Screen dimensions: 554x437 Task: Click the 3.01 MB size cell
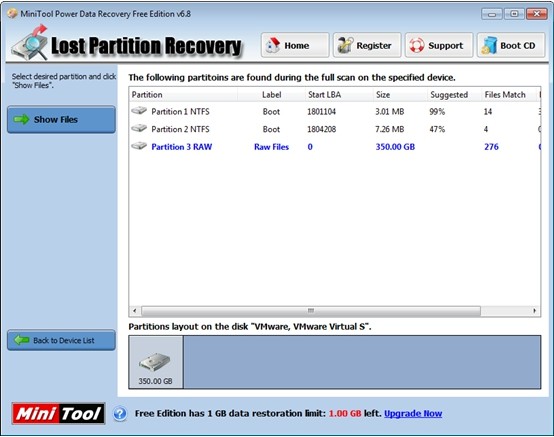(389, 112)
